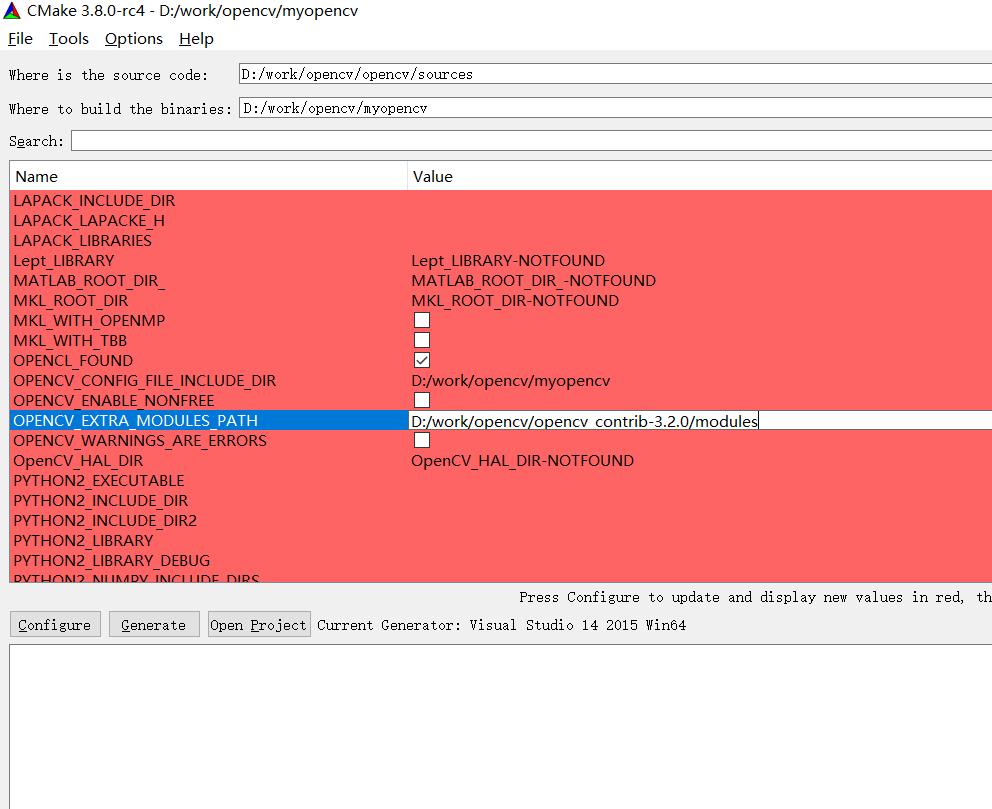Select the LAPACK_LIBRARIES entry
Viewport: 992px width, 809px height.
point(83,240)
